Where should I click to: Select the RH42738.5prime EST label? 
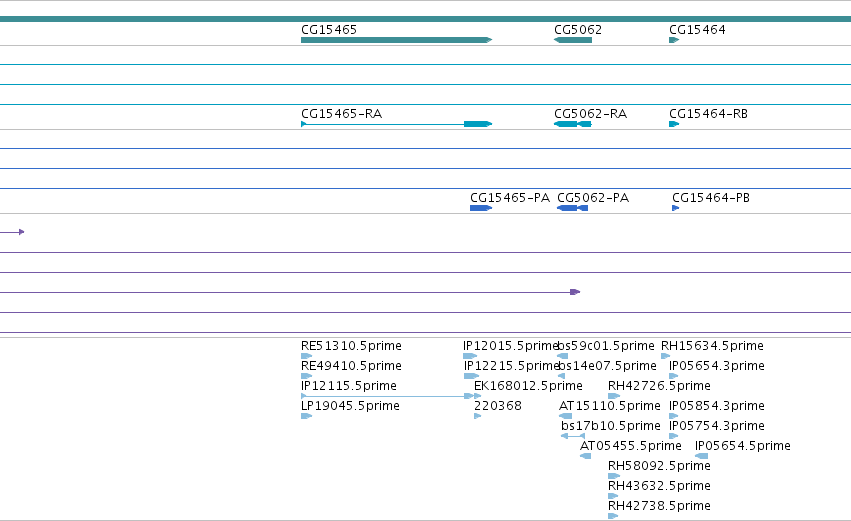659,506
